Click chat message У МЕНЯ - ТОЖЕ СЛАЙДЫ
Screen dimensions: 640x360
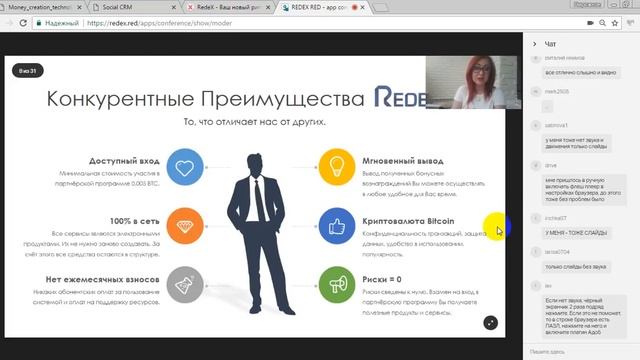[576, 233]
